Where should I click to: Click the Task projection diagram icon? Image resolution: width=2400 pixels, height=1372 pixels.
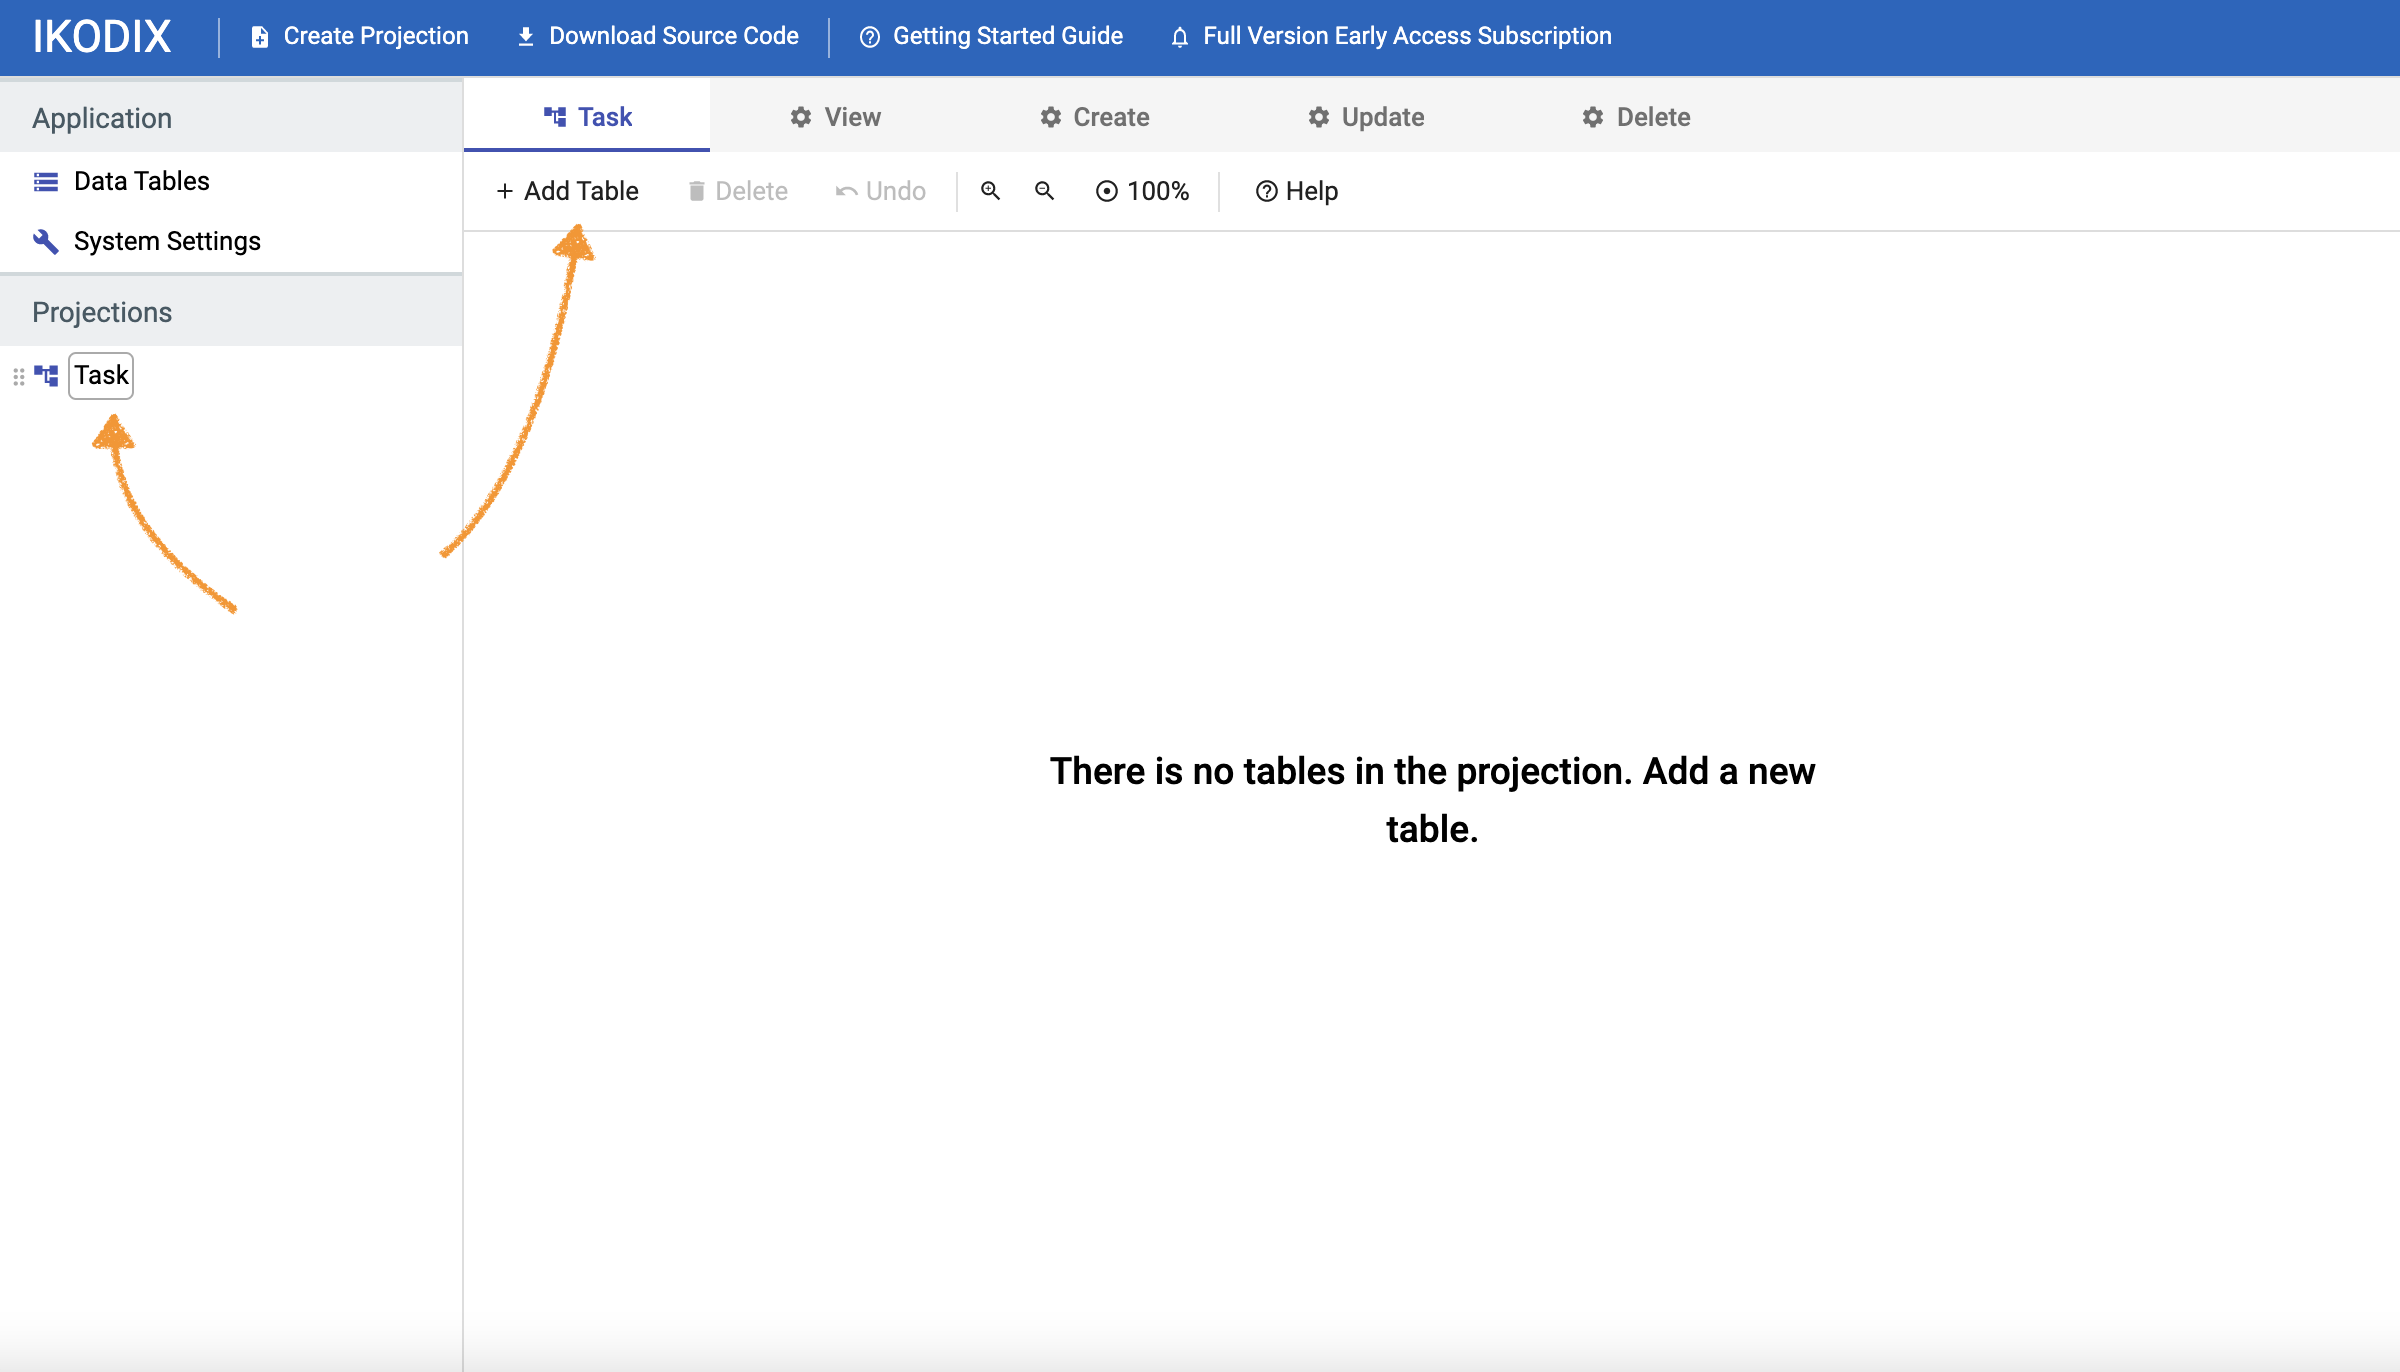pyautogui.click(x=46, y=375)
